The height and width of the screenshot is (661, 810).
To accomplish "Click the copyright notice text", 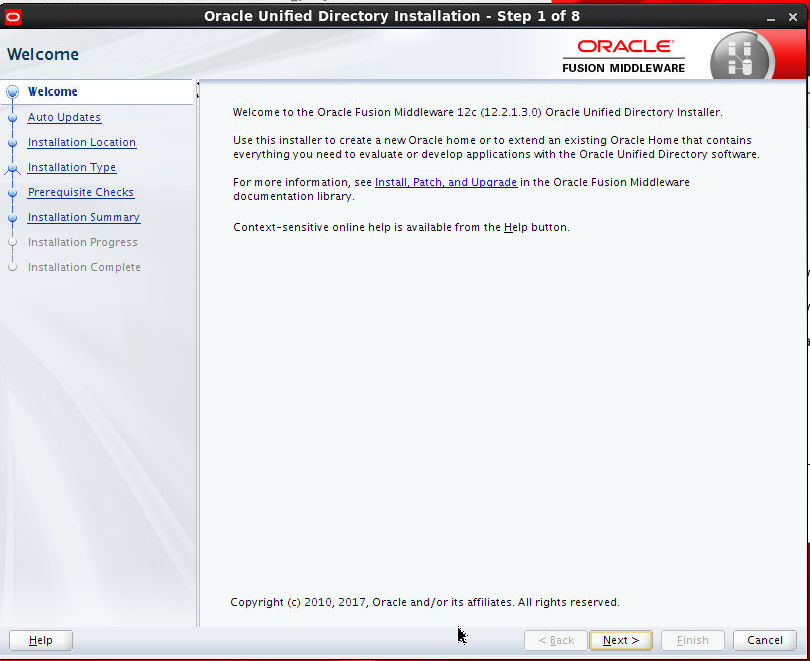I will (x=425, y=602).
